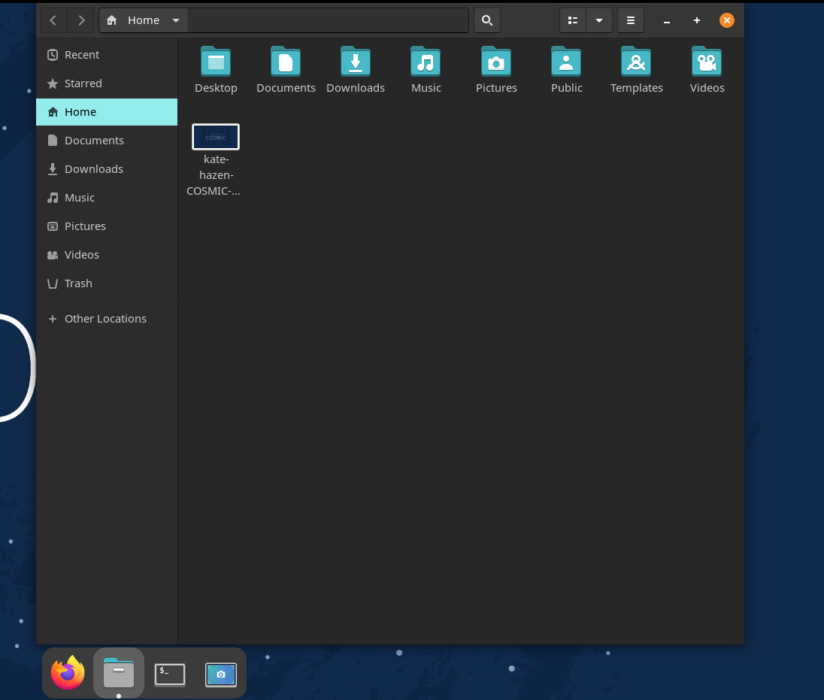Viewport: 824px width, 700px height.
Task: Click the Files icon in the dock
Action: coord(119,673)
